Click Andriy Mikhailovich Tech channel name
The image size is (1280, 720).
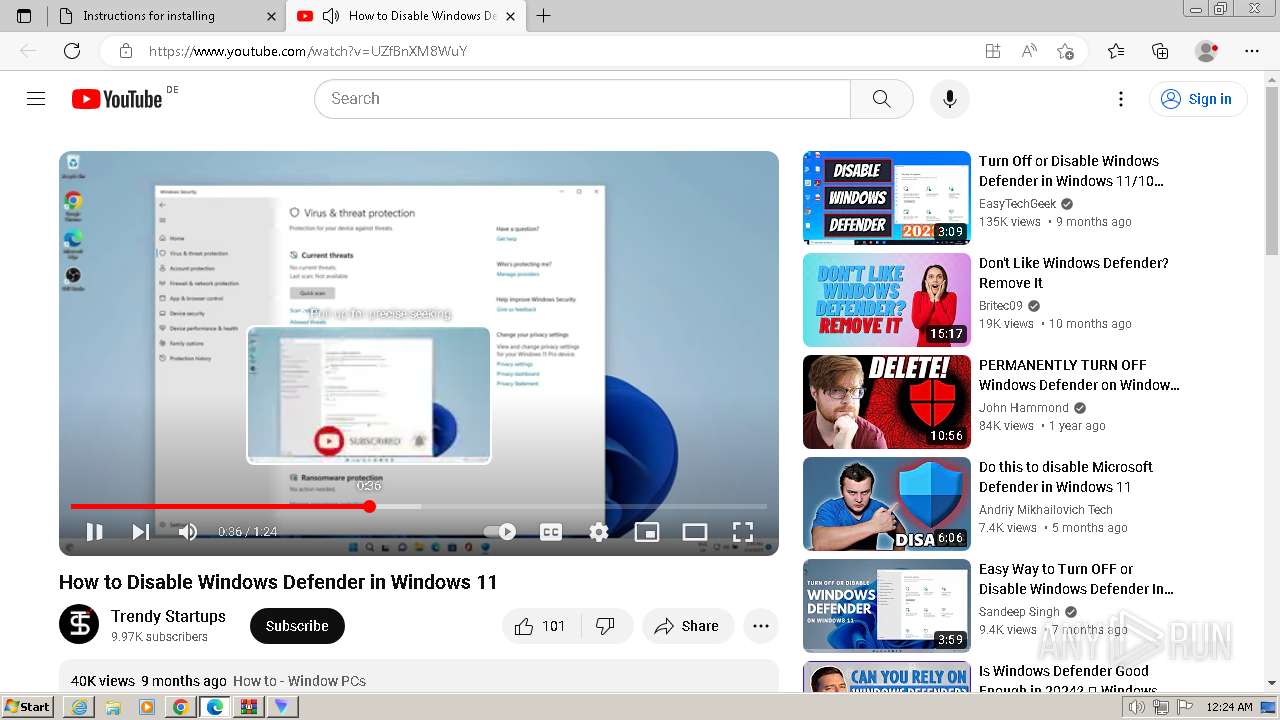tap(1046, 509)
